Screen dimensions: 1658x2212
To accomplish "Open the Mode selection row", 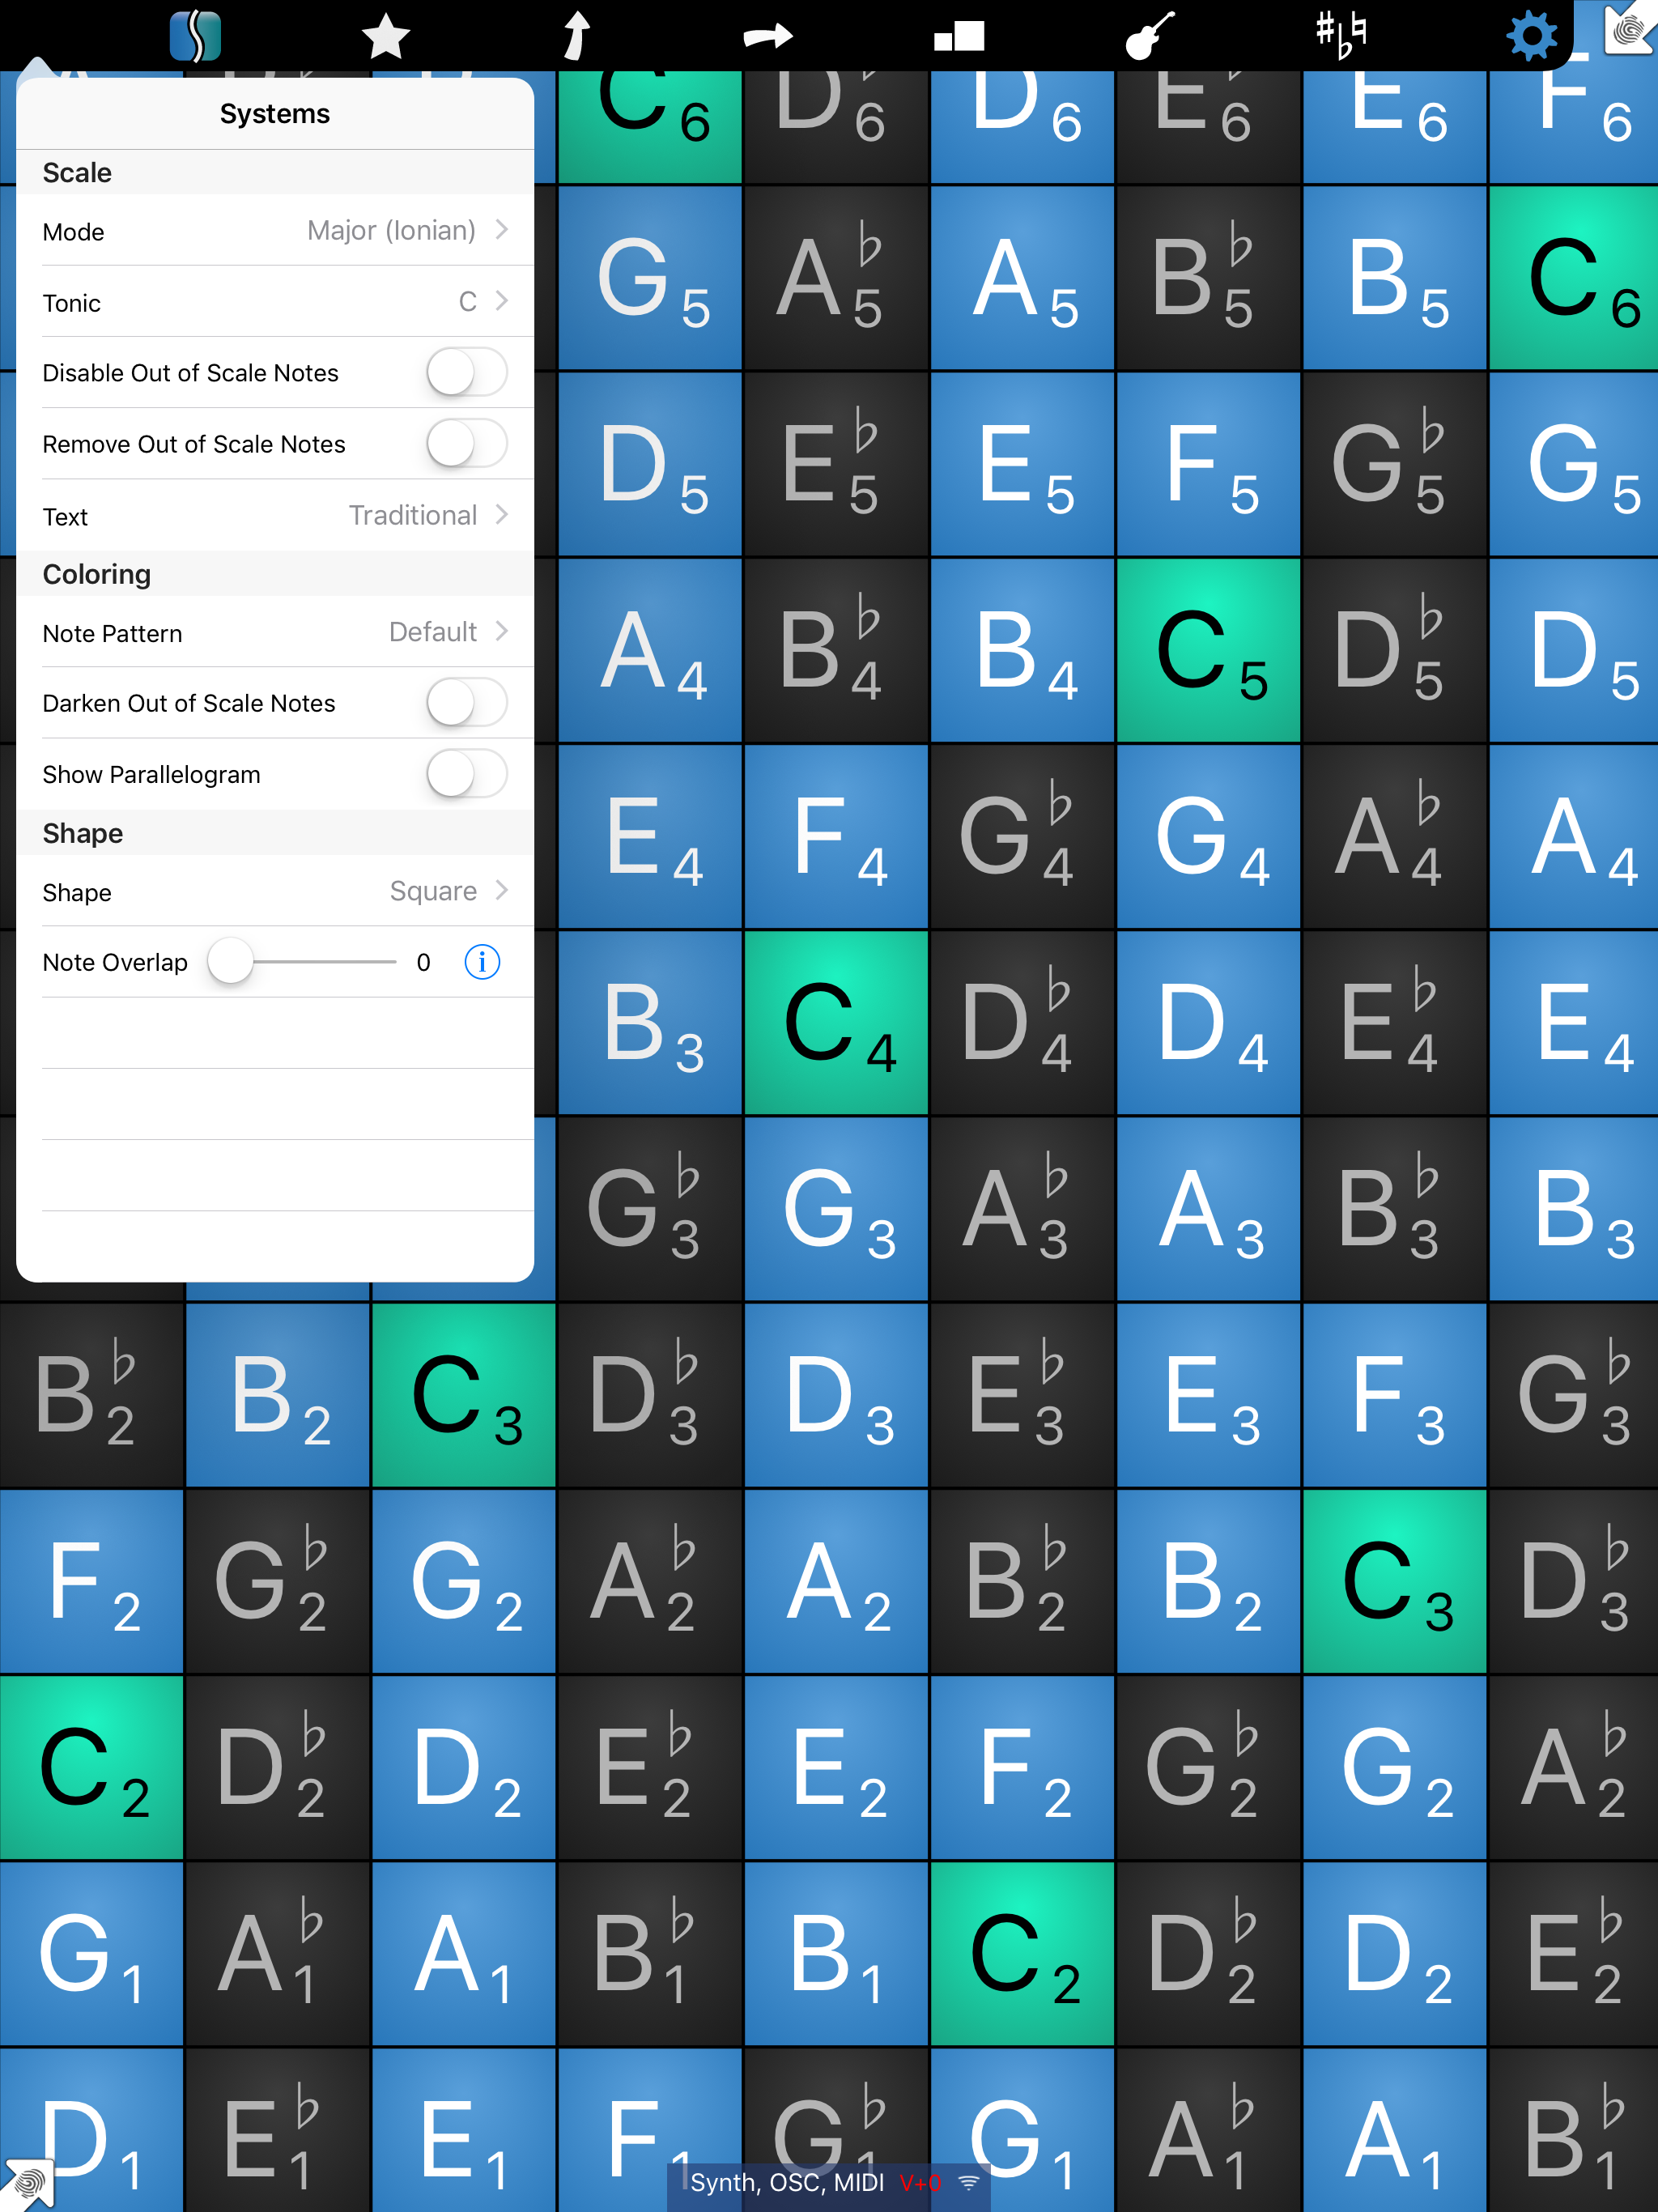I will [x=275, y=231].
